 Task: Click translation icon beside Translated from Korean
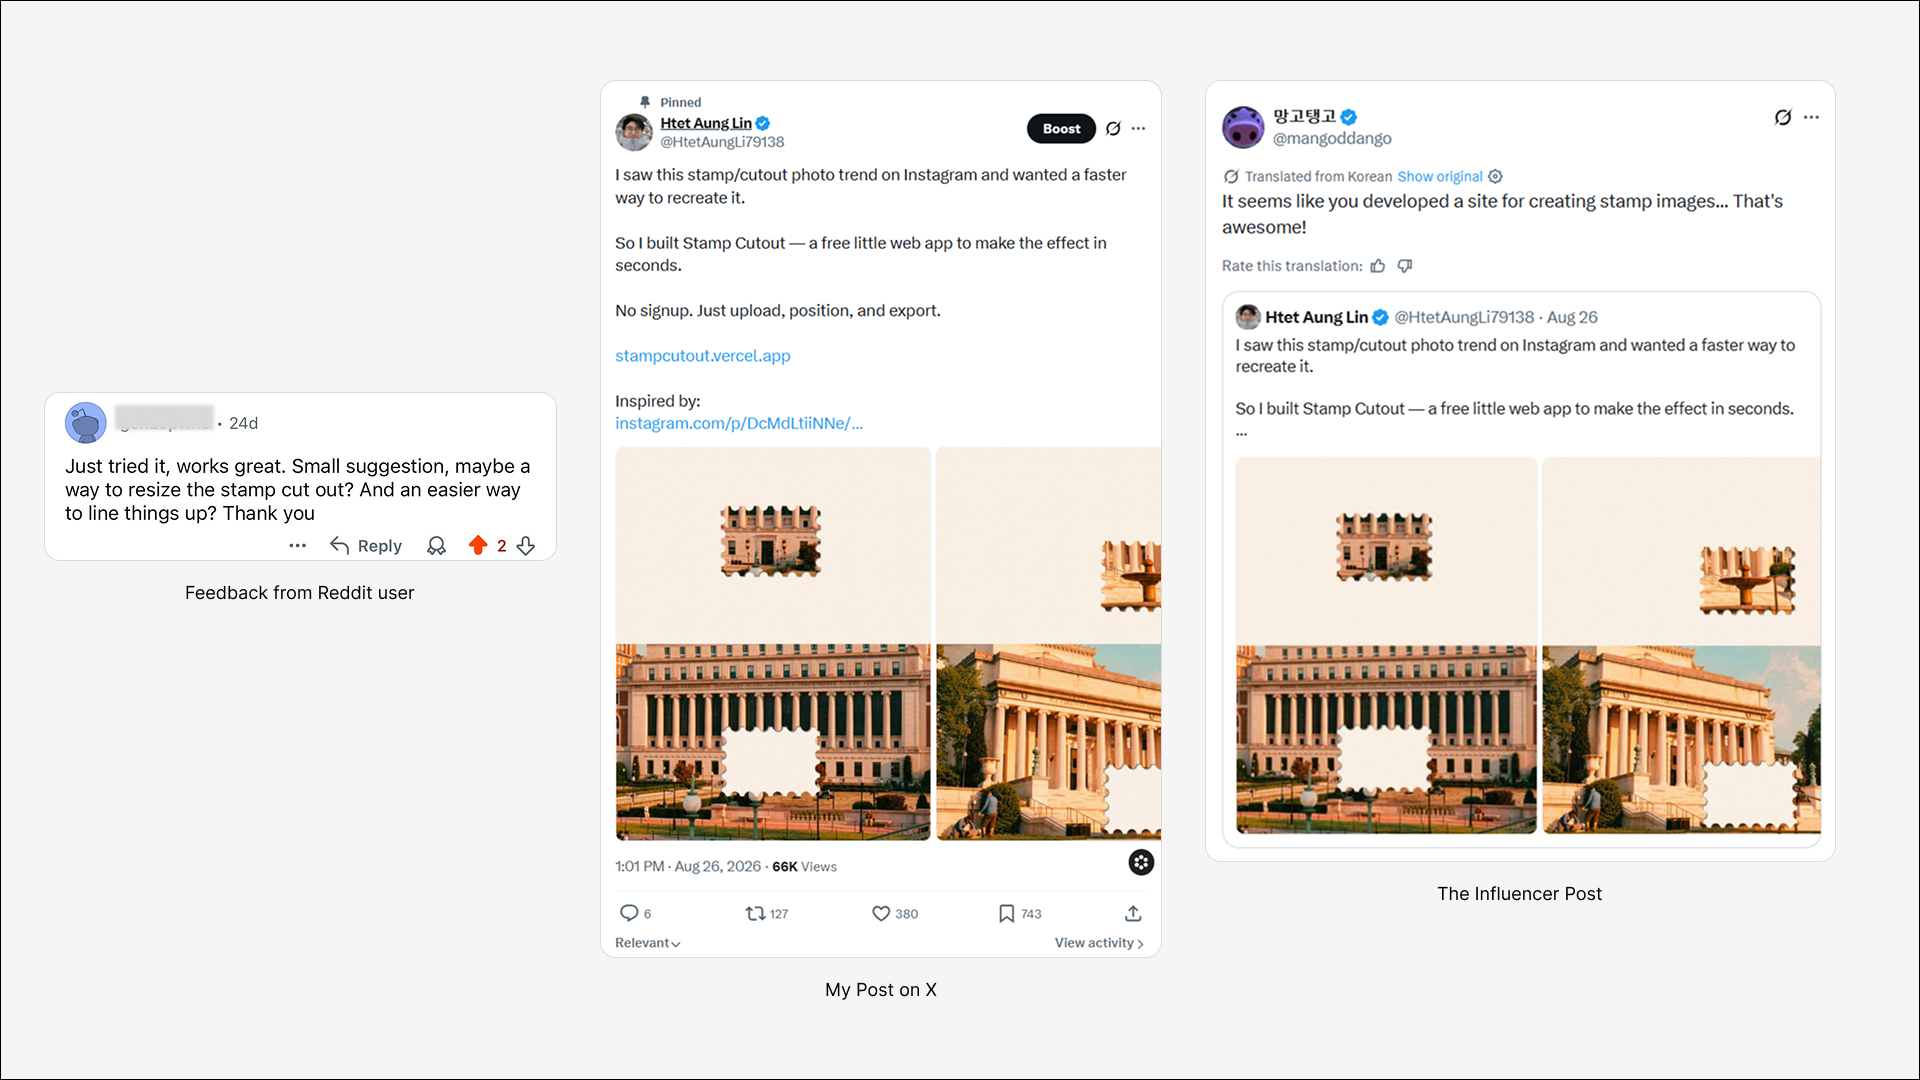[x=1231, y=176]
